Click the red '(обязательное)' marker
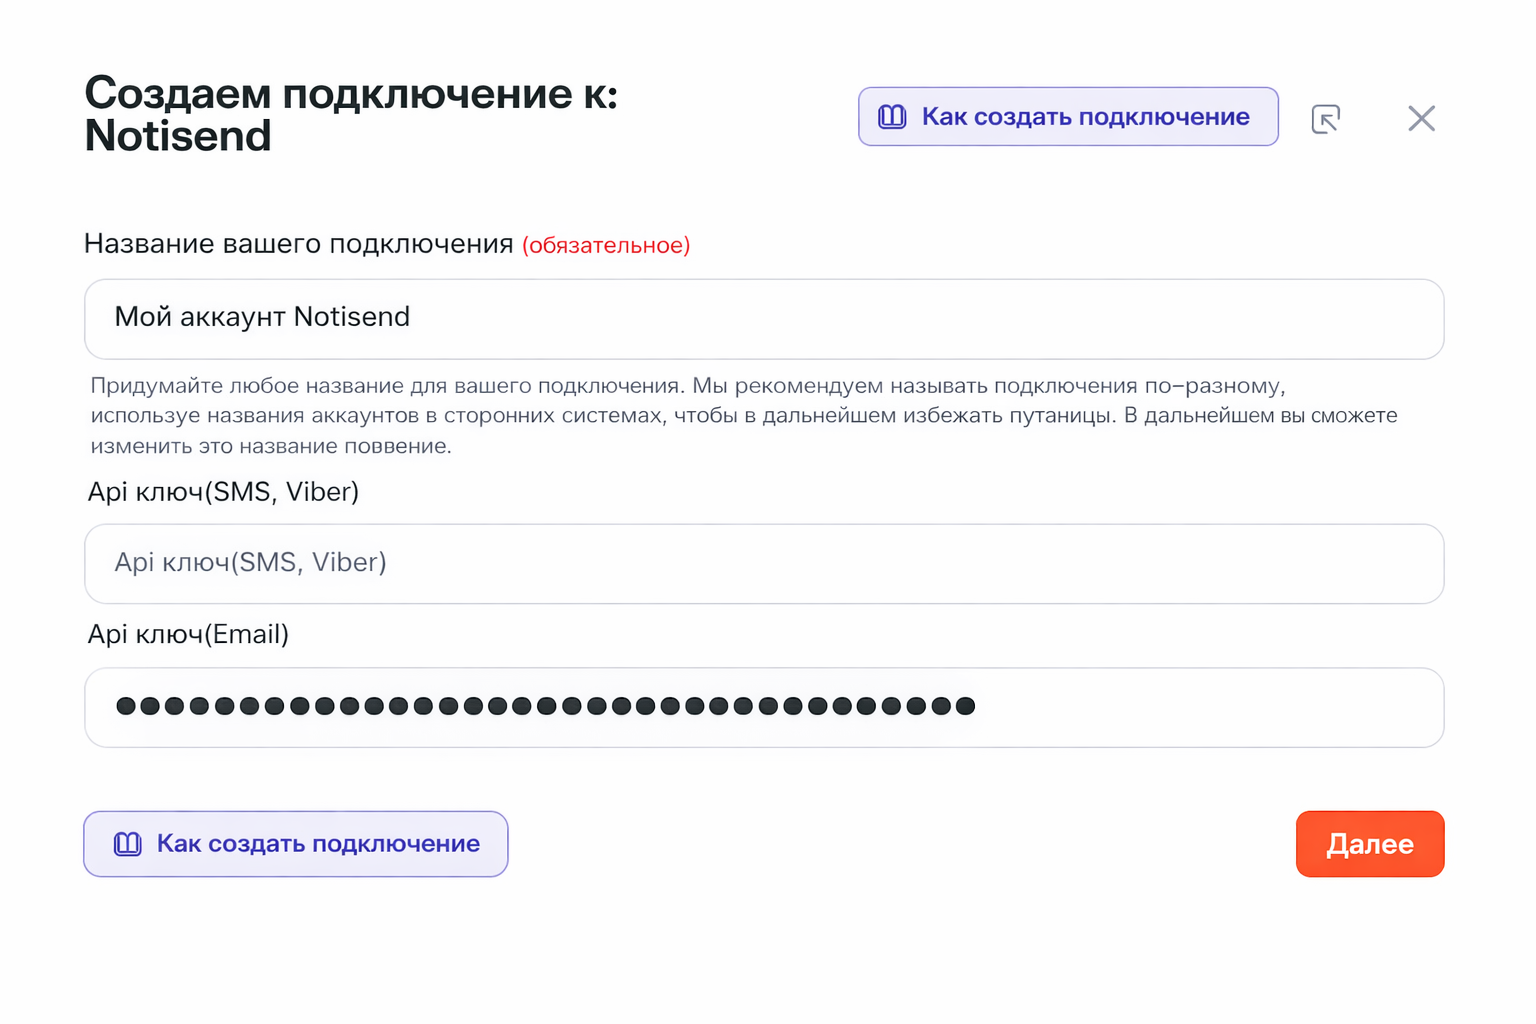The width and height of the screenshot is (1536, 1024). click(606, 246)
